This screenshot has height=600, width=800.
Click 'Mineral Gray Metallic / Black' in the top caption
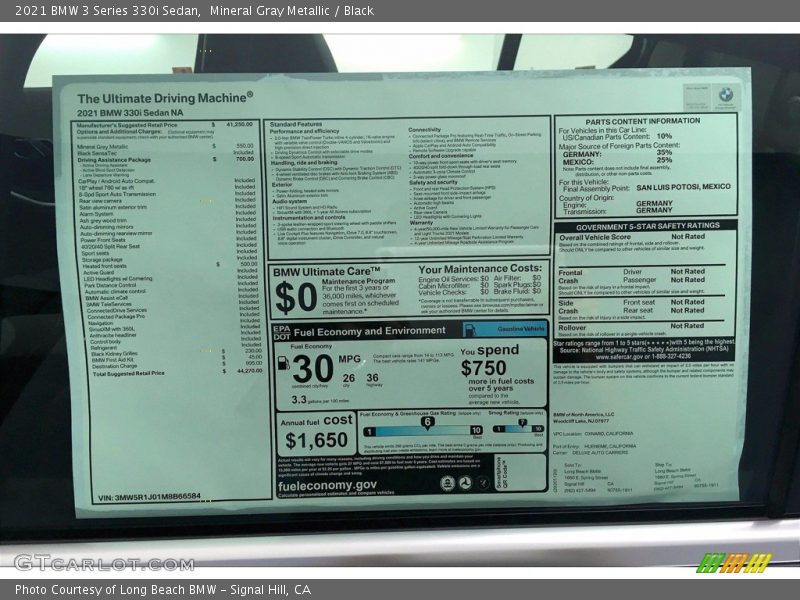[291, 11]
